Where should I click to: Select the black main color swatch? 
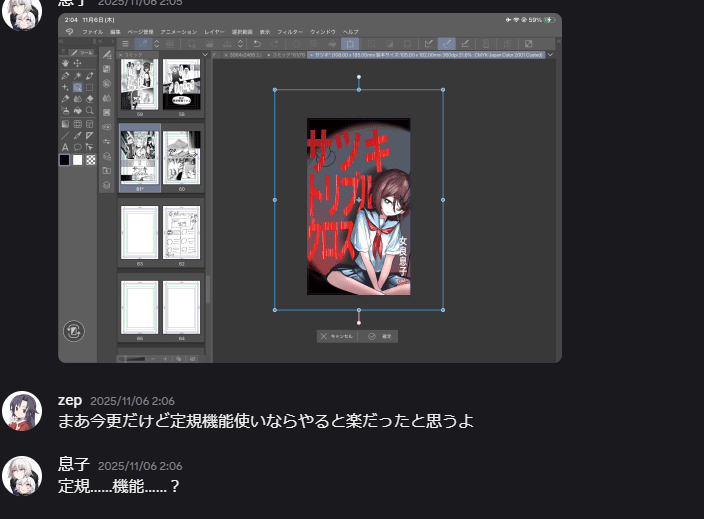click(65, 160)
